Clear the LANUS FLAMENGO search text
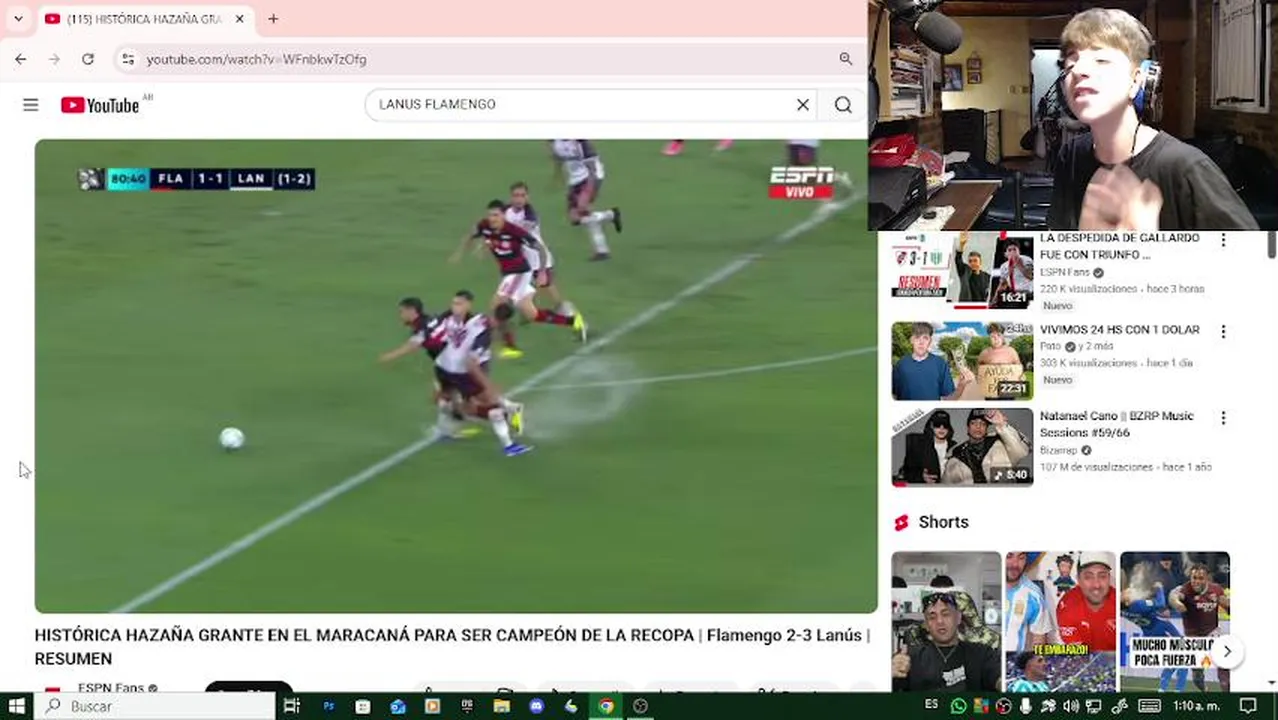The height and width of the screenshot is (720, 1278). 802,104
